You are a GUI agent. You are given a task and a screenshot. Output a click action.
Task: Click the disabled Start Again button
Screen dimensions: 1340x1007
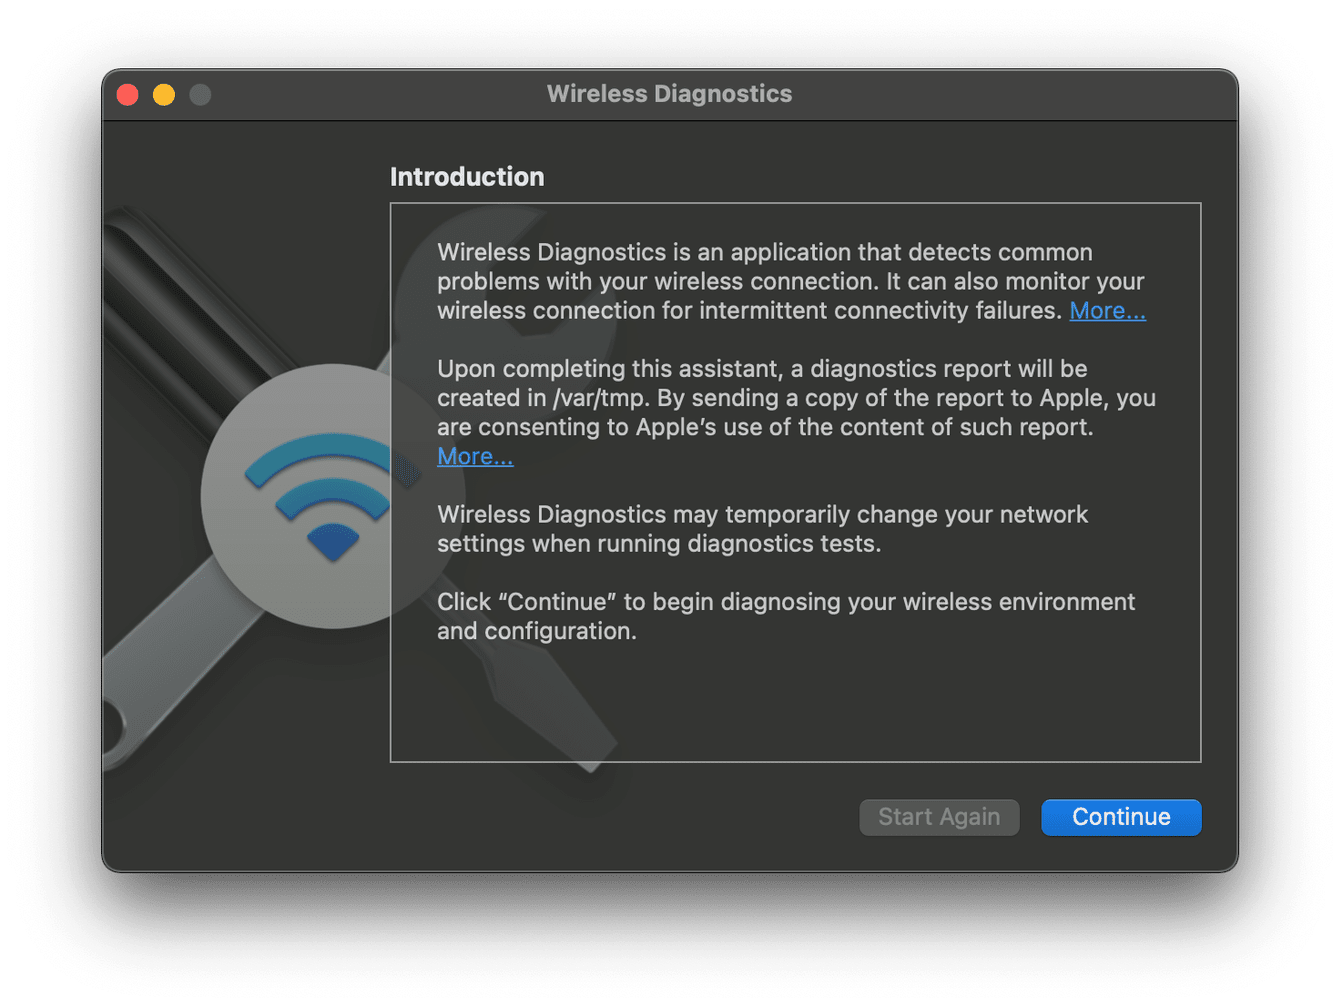[939, 817]
